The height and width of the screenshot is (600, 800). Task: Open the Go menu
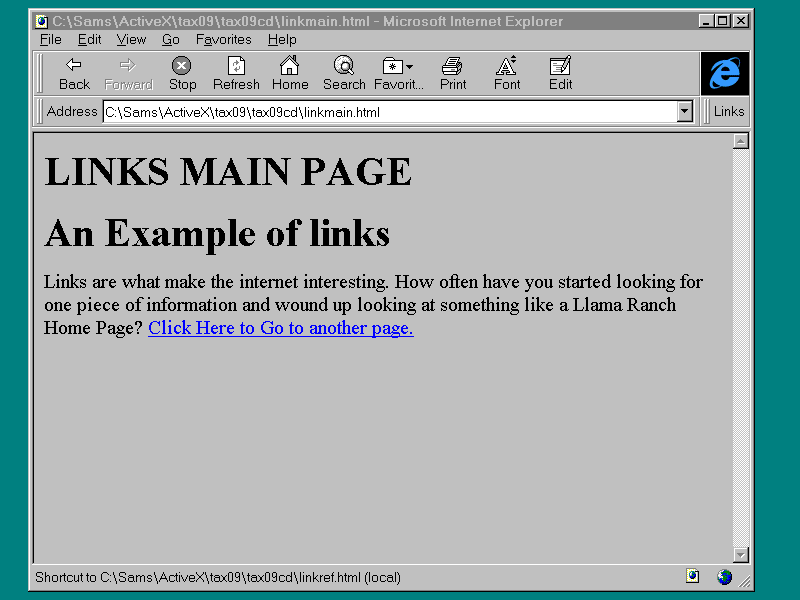171,40
